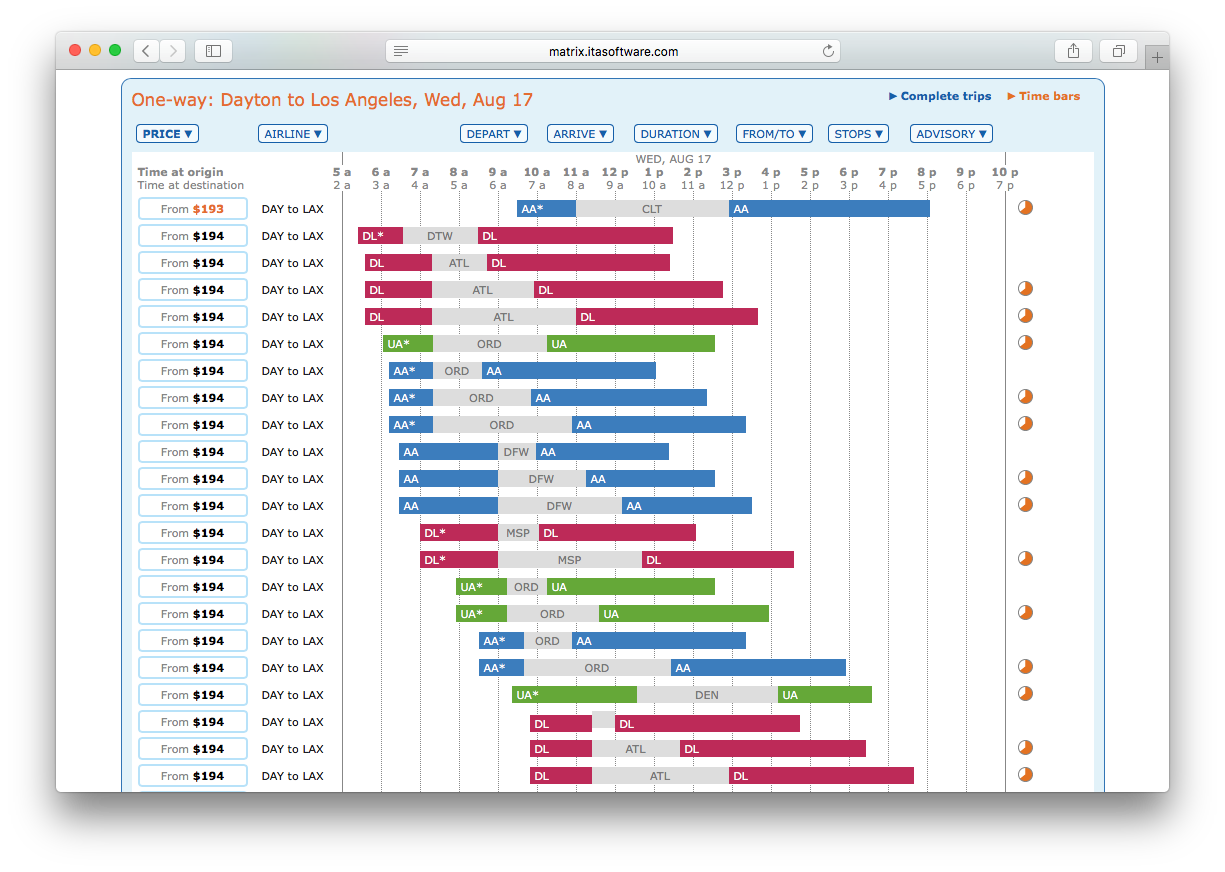Click the 'WED, AUG 17' date header
Screen dimensions: 1225x872
click(x=674, y=159)
